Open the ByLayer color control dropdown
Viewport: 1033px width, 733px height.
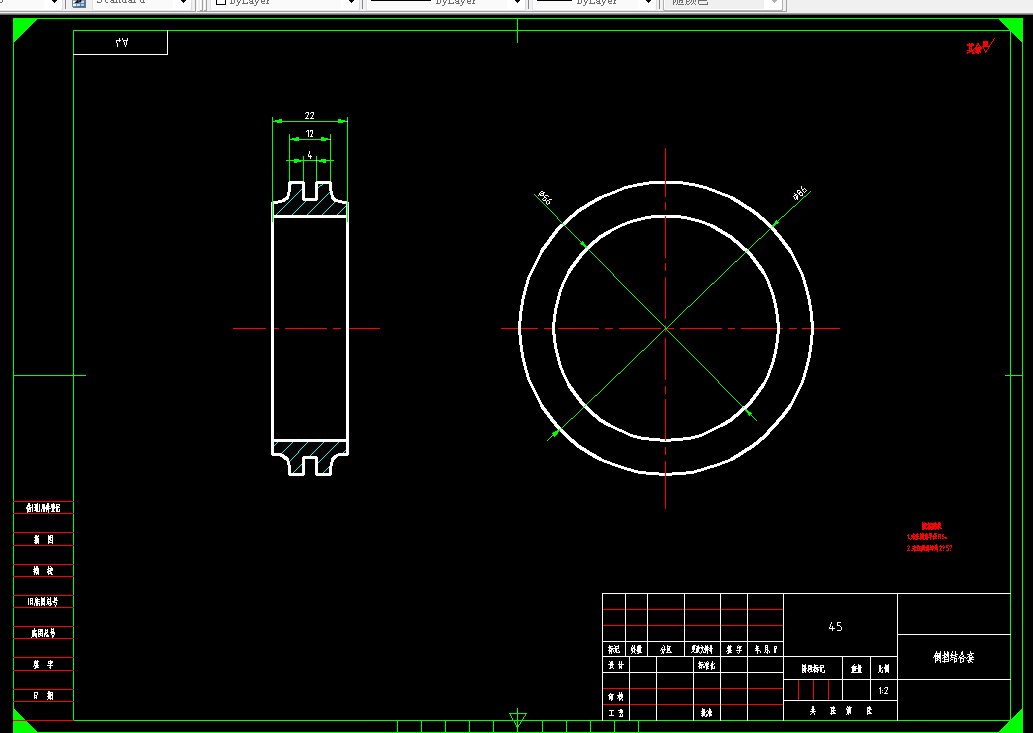coord(286,3)
